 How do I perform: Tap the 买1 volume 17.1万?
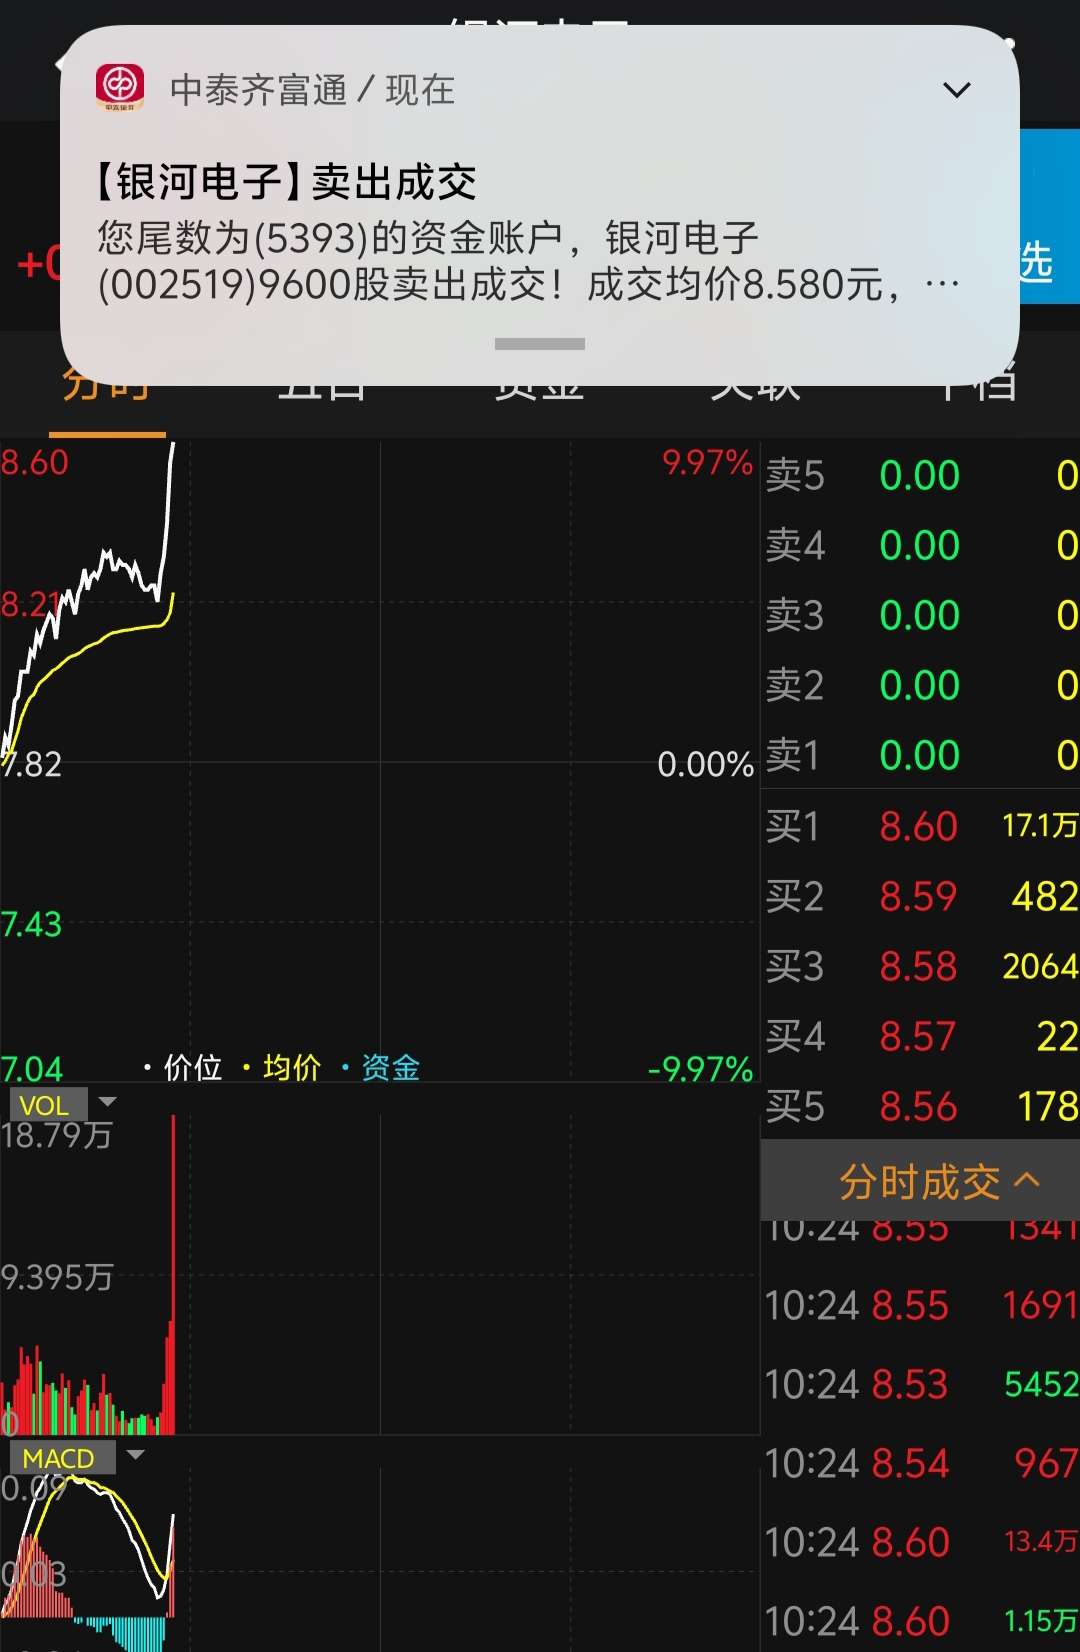coord(1040,825)
